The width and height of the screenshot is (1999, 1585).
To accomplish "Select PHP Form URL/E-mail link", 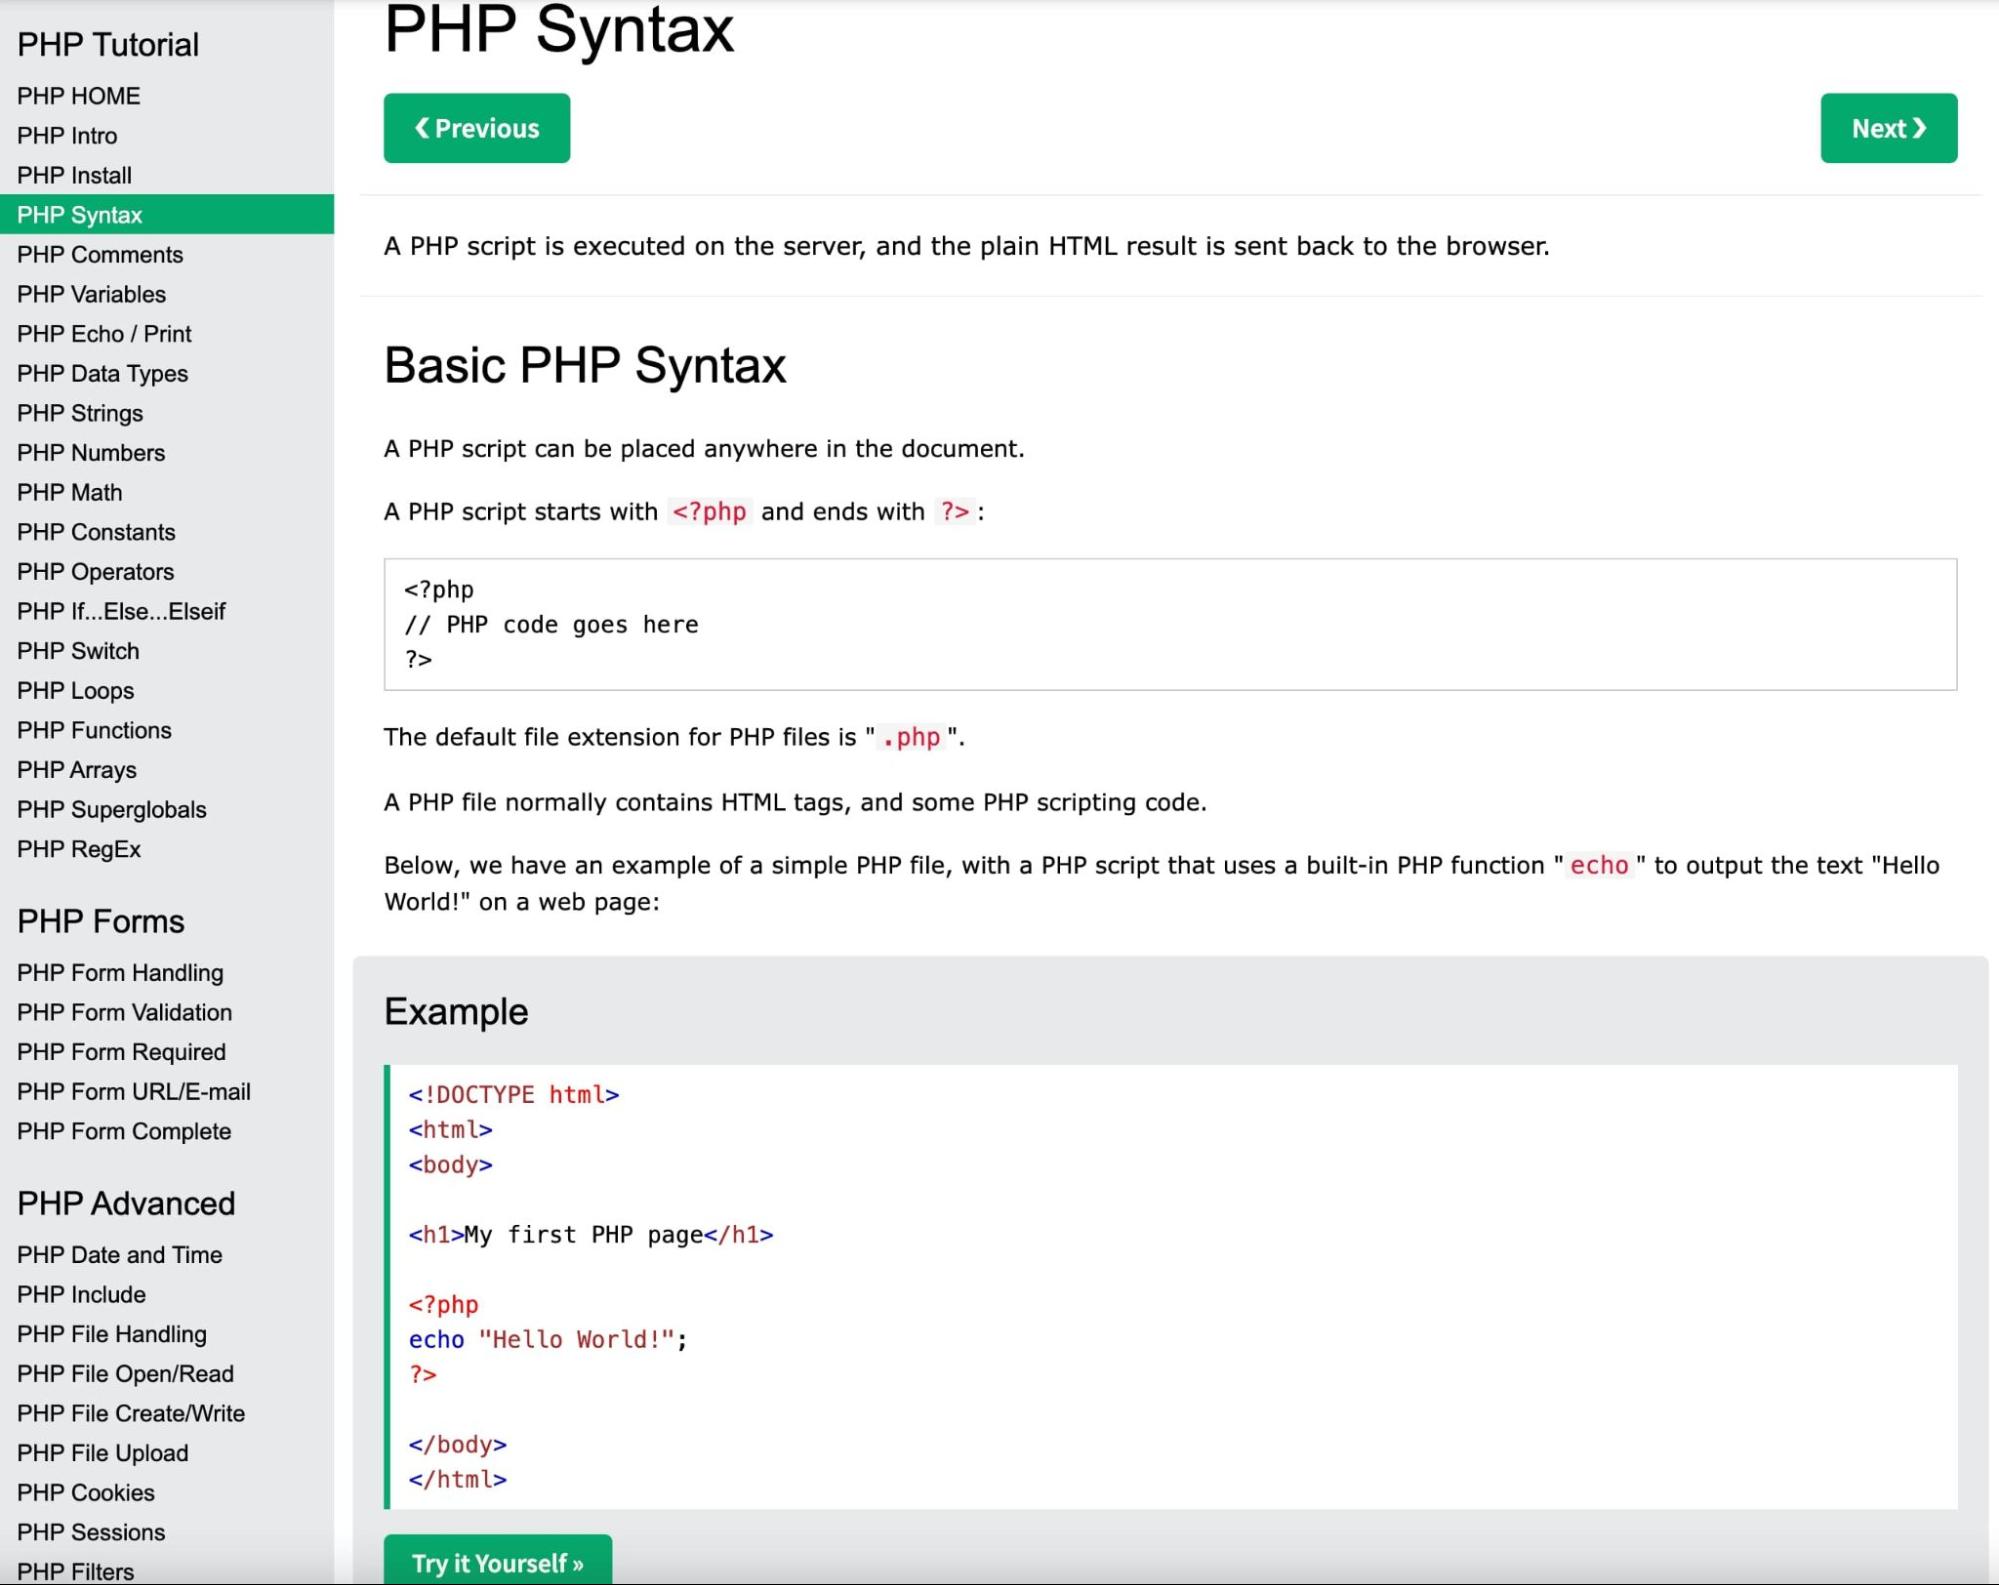I will [133, 1092].
